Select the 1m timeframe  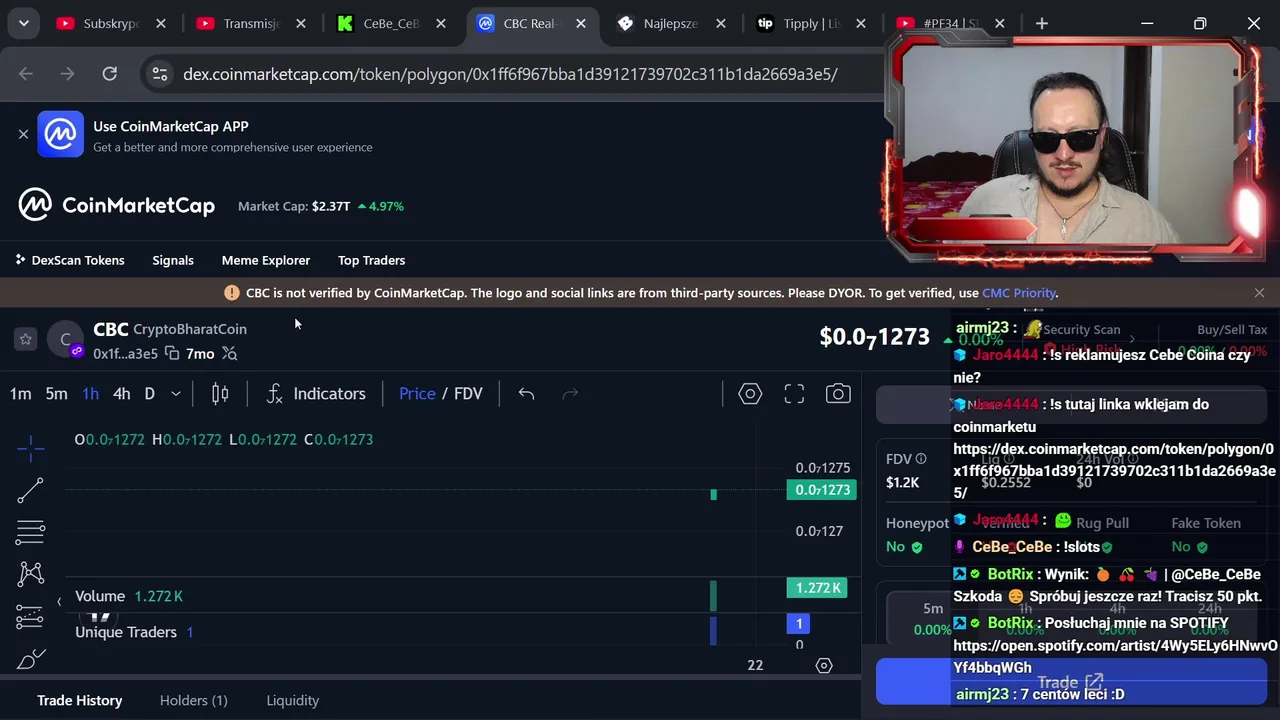tap(20, 394)
